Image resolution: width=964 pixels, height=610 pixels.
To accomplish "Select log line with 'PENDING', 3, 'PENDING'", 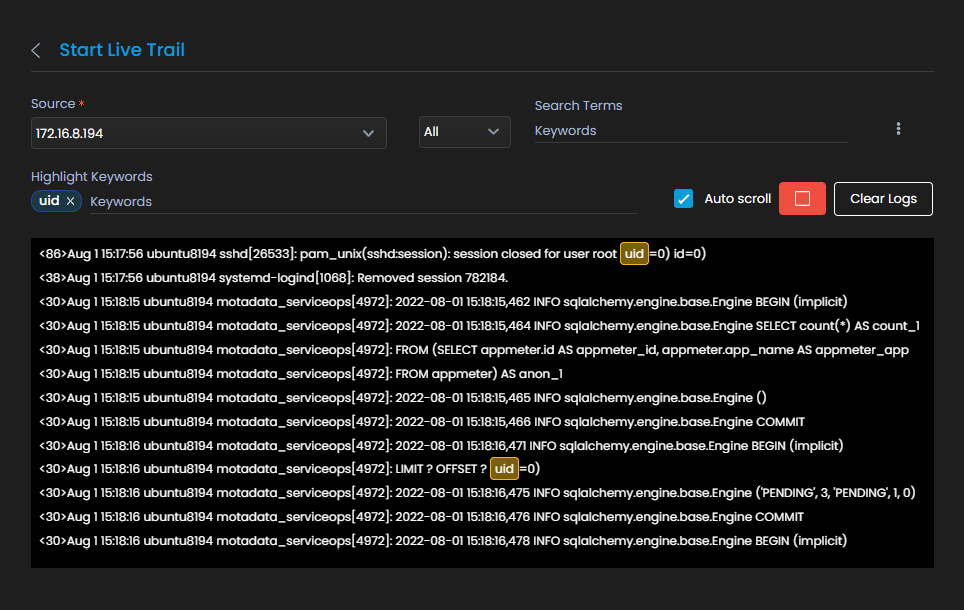I will click(x=477, y=493).
